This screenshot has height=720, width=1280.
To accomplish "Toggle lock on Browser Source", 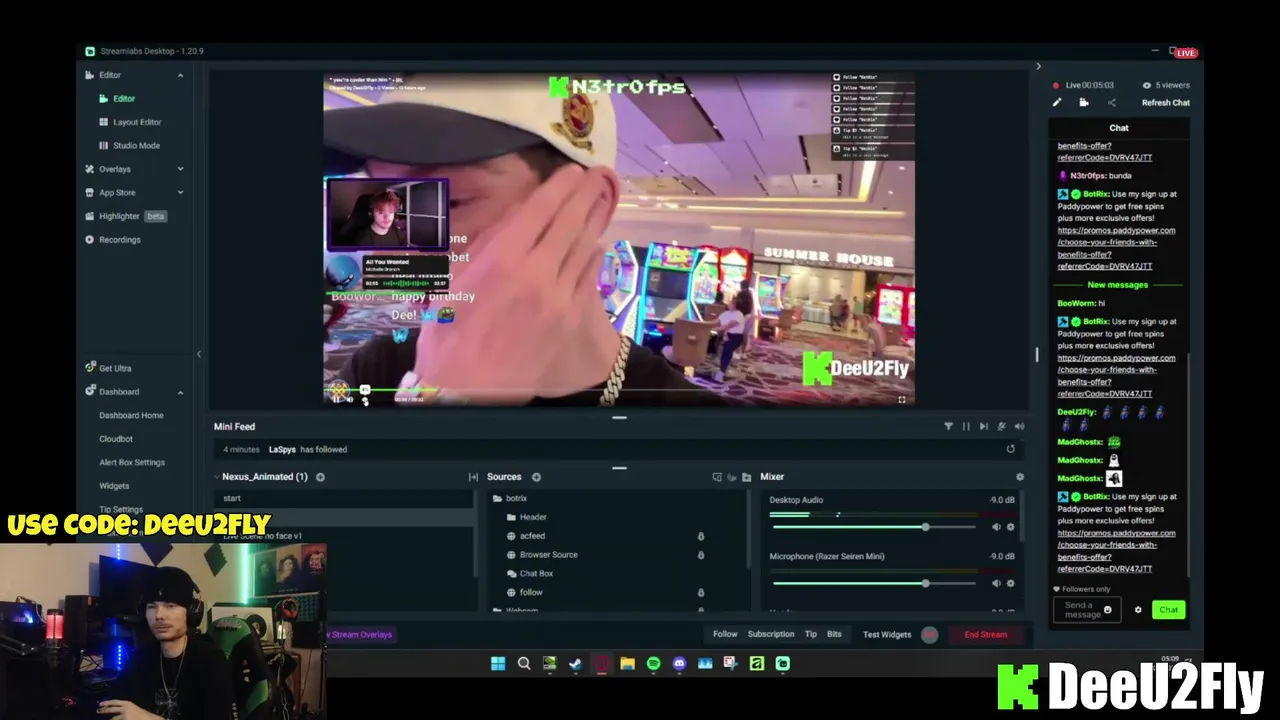I will (x=700, y=555).
